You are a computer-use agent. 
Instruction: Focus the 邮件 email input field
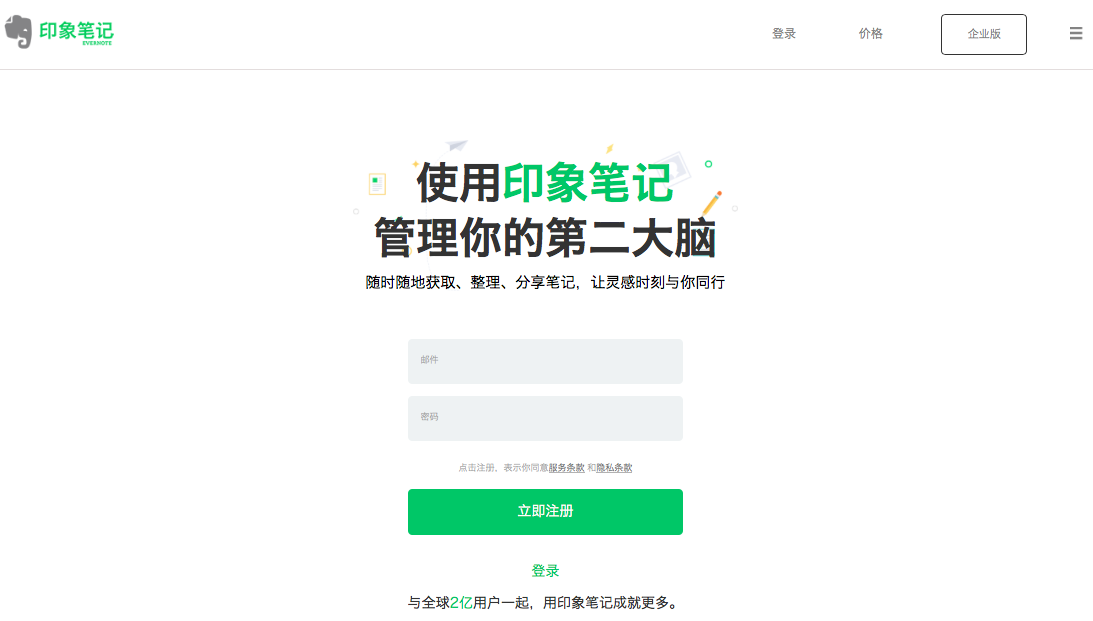coord(545,361)
